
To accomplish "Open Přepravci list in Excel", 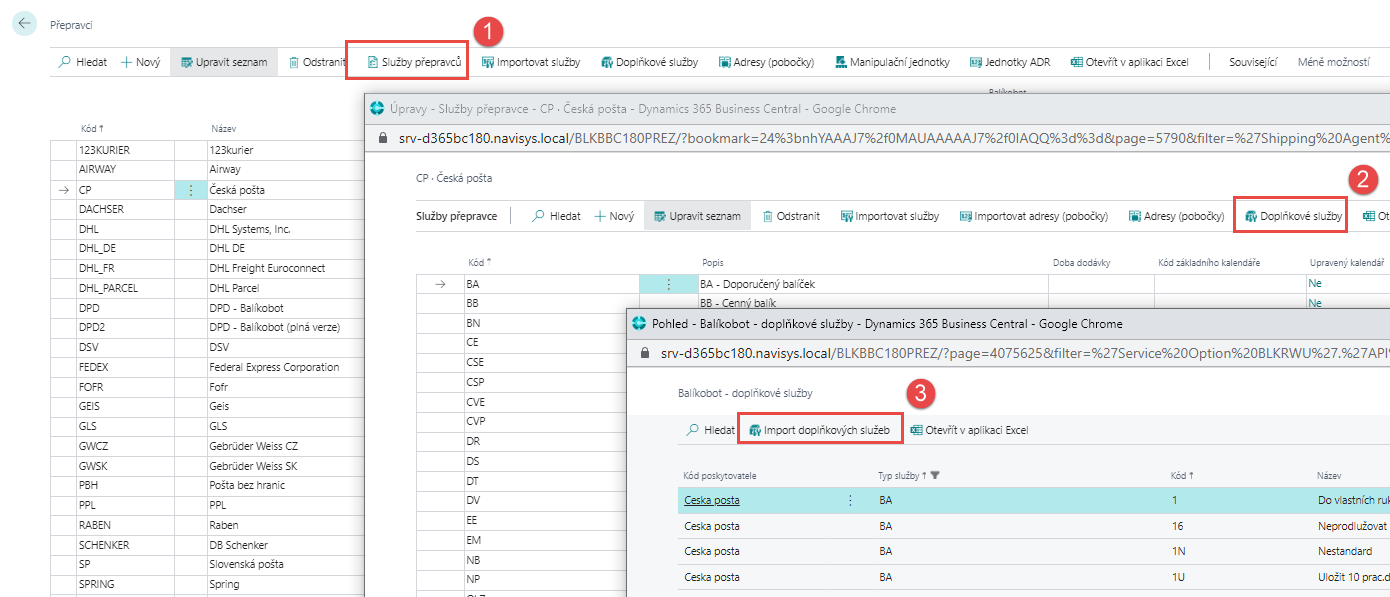I will coord(1129,62).
